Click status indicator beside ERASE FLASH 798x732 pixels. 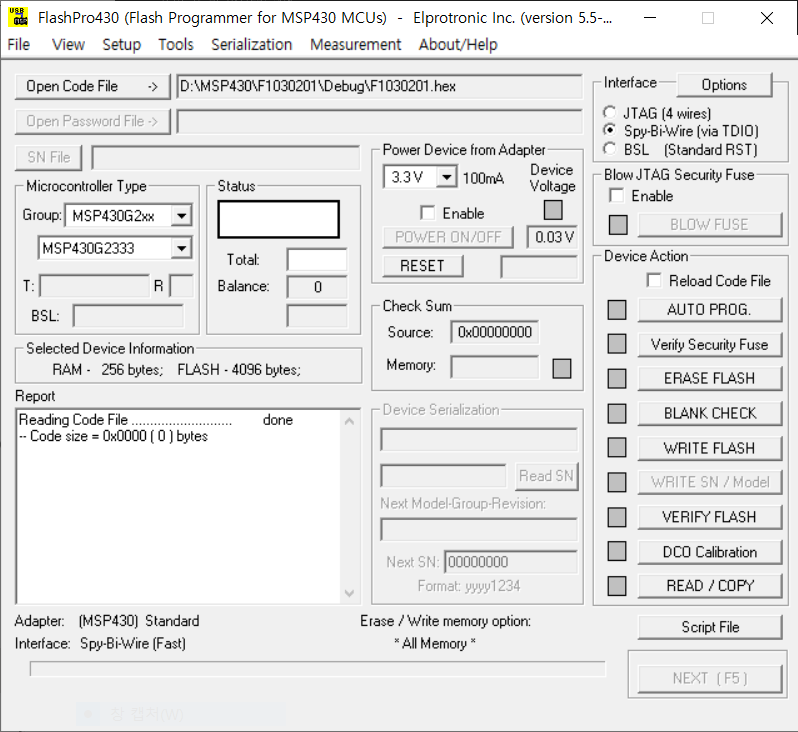tap(617, 378)
